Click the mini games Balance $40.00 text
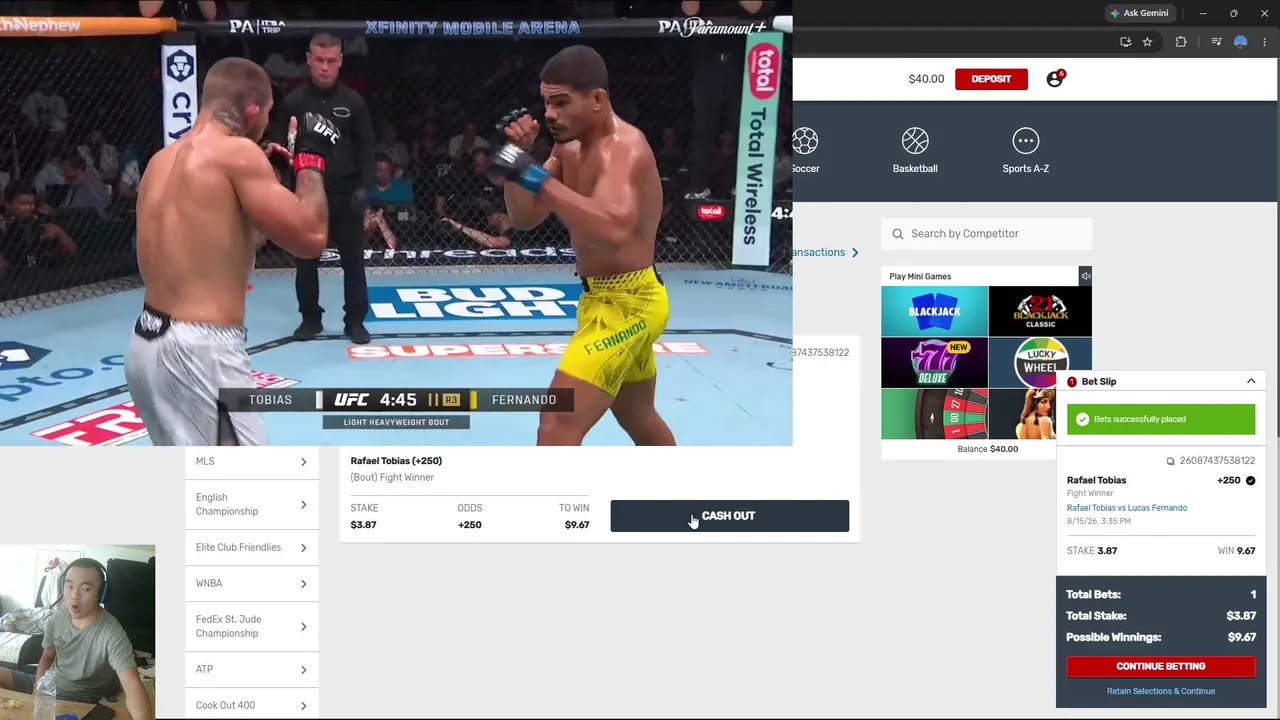 coord(987,449)
